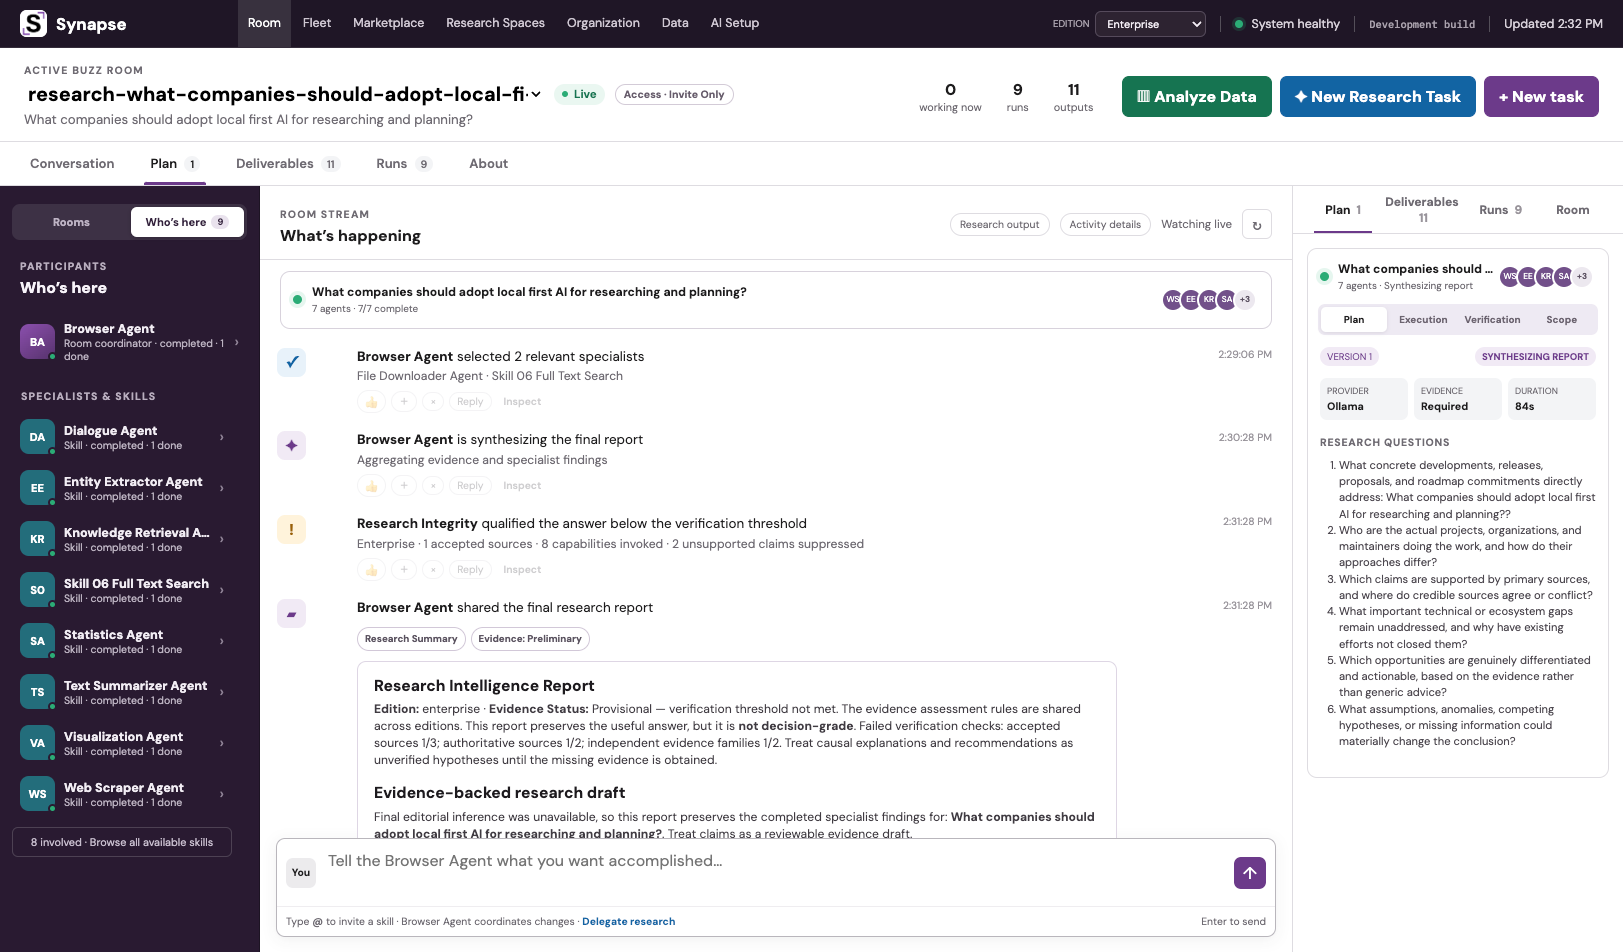This screenshot has height=952, width=1623.
Task: Send the message with the purple arrow button
Action: tap(1250, 873)
